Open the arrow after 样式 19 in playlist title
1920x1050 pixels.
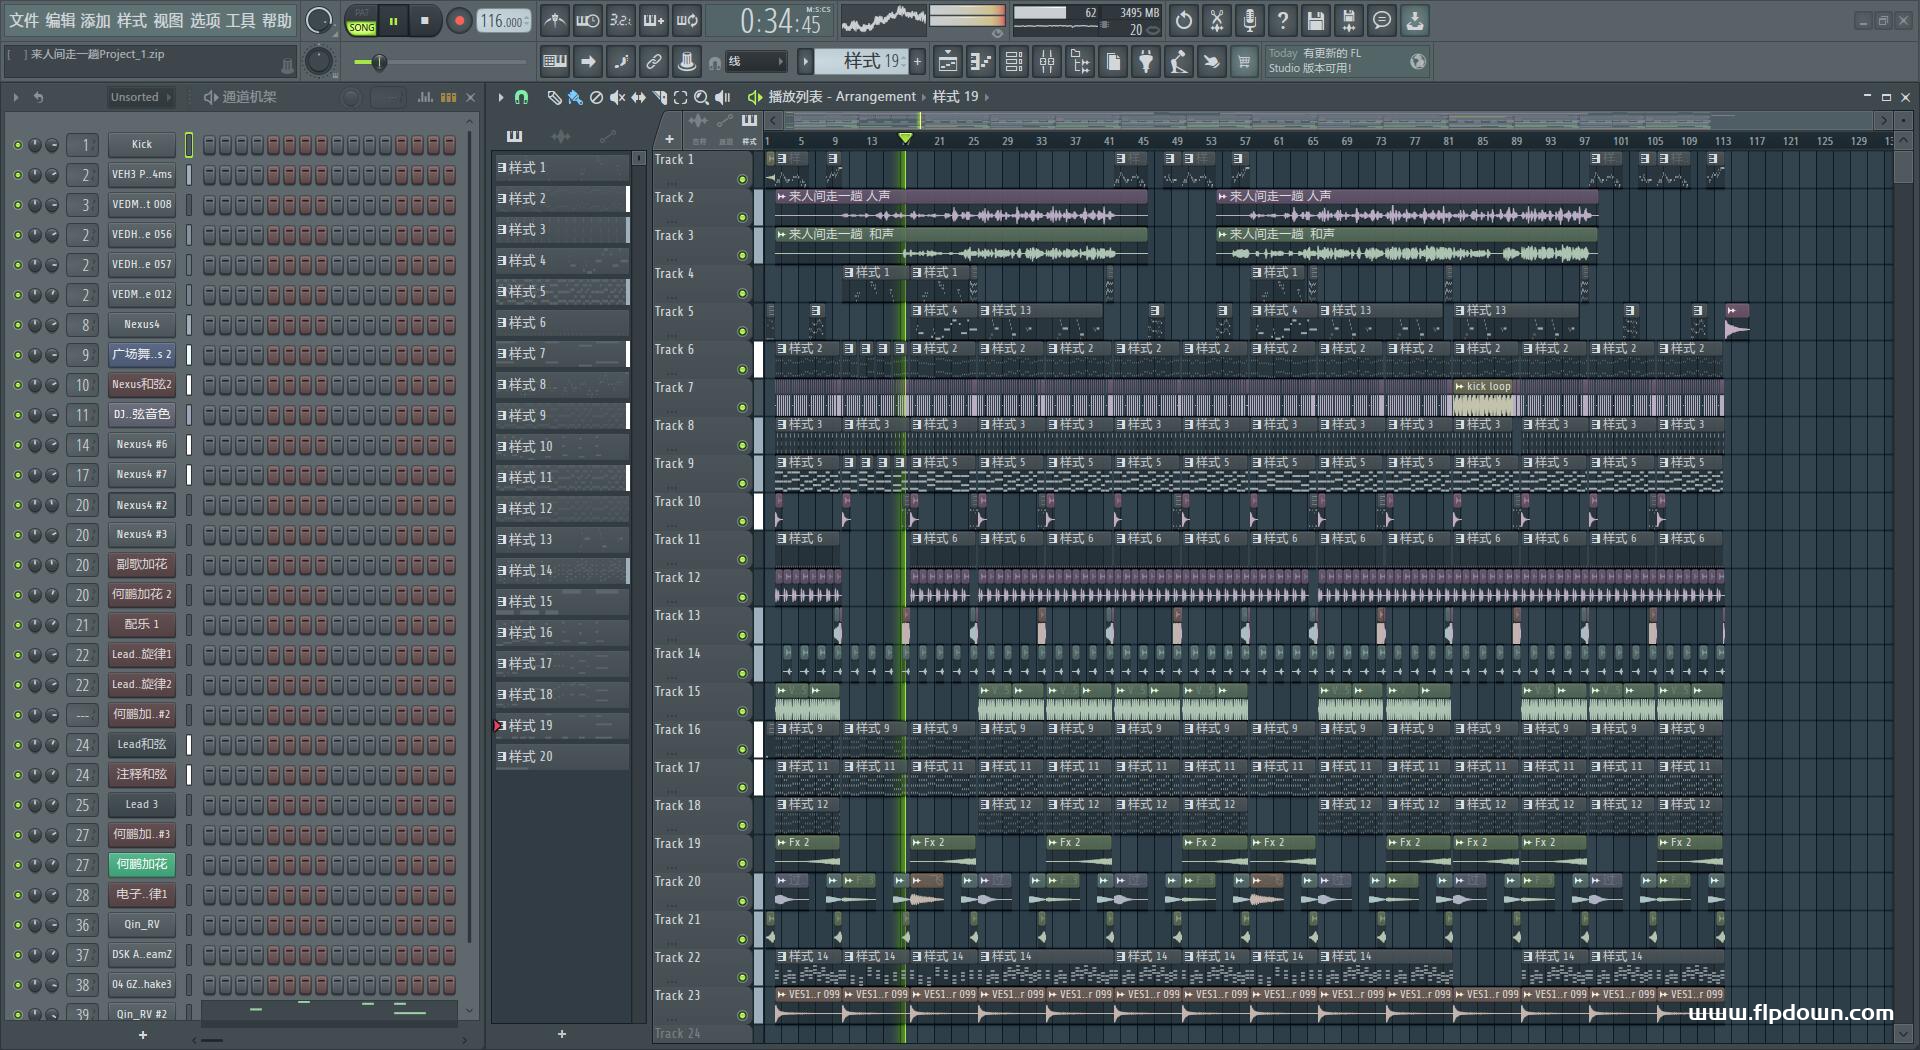[x=987, y=97]
